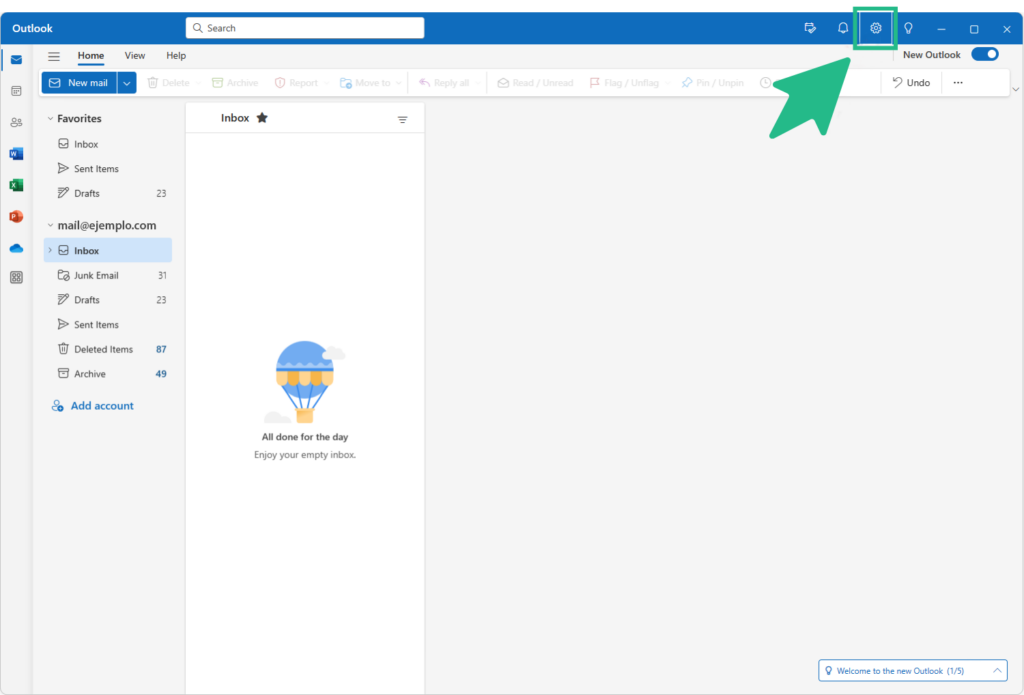Toggle navigation pane with hamburger icon
The image size is (1024, 695).
[x=54, y=56]
